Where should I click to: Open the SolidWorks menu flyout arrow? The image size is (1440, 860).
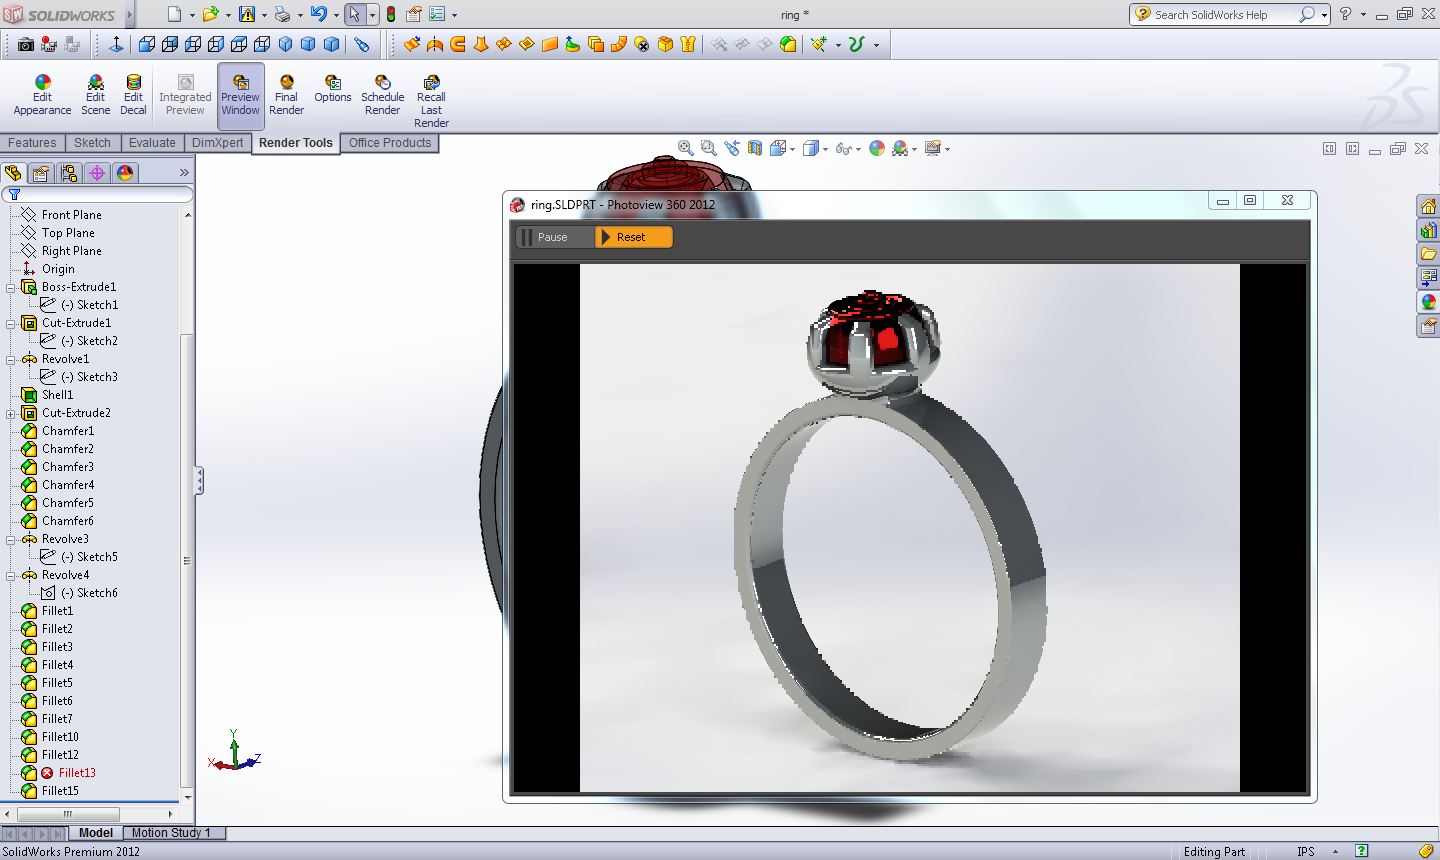(130, 15)
